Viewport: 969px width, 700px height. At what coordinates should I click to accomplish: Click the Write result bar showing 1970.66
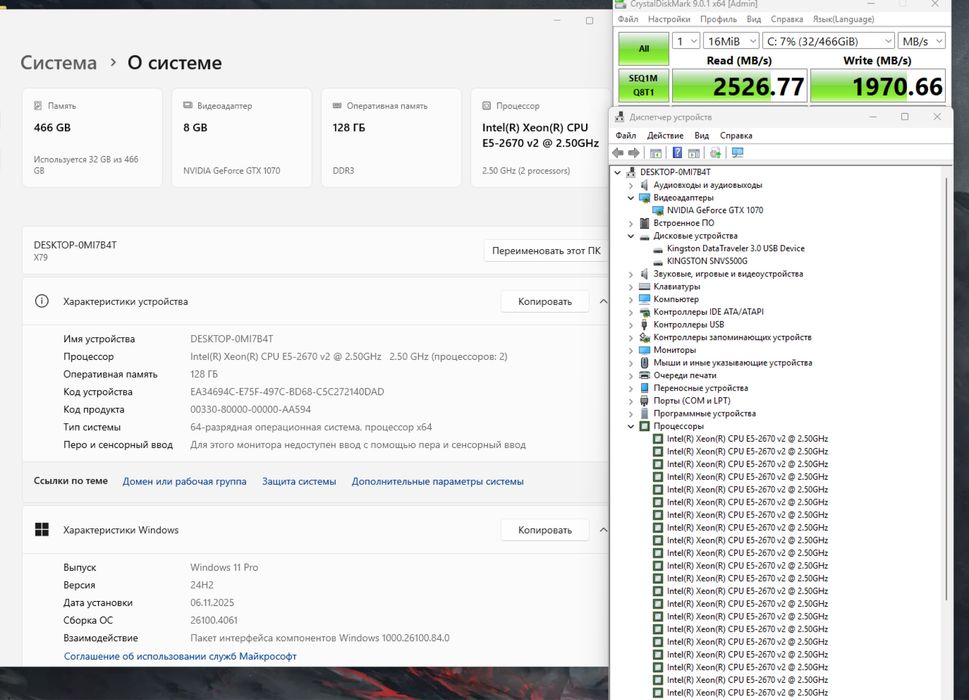pyautogui.click(x=878, y=86)
